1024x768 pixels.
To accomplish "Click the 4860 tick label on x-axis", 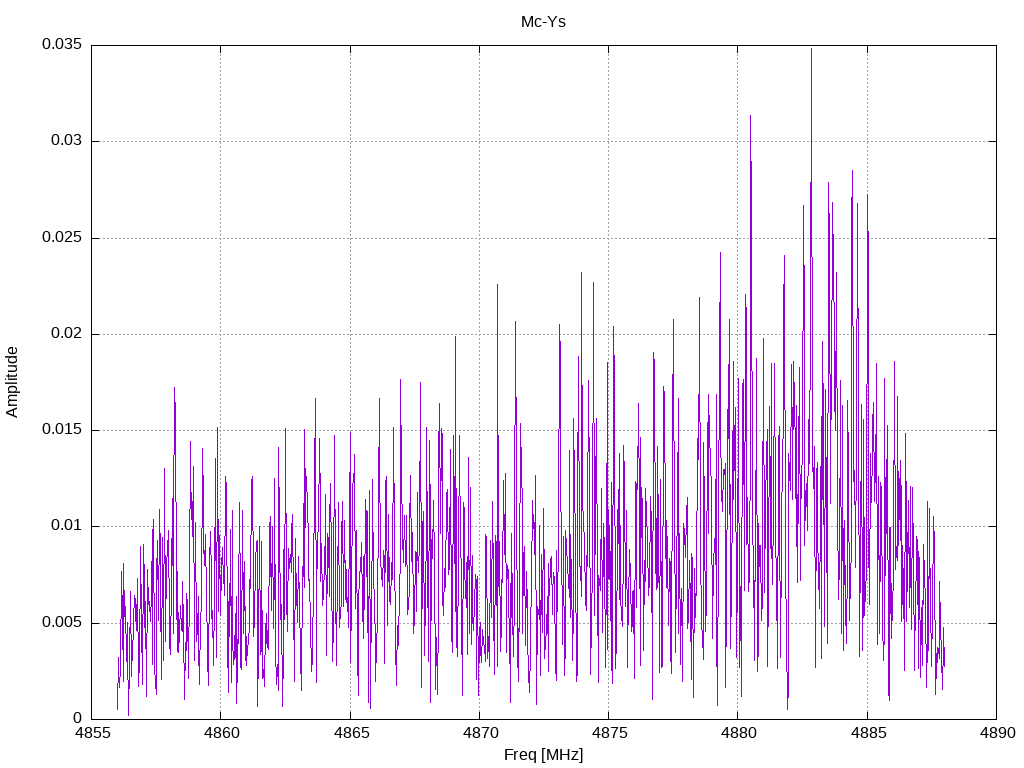I will tap(221, 733).
